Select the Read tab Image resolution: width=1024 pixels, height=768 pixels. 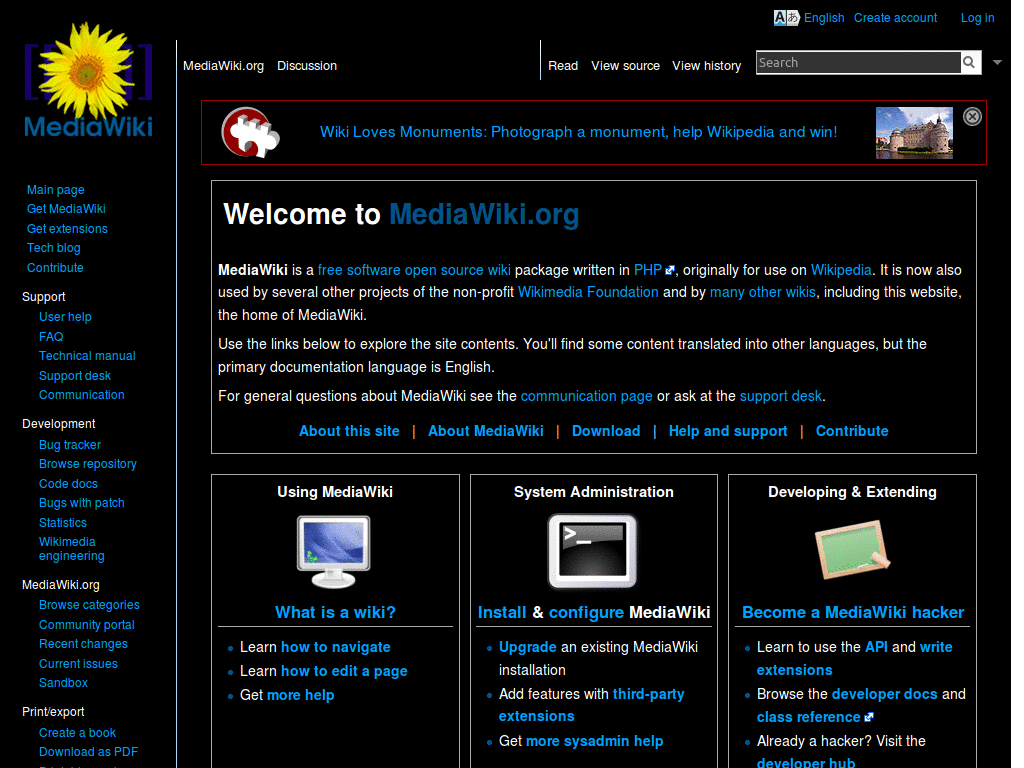pyautogui.click(x=563, y=66)
